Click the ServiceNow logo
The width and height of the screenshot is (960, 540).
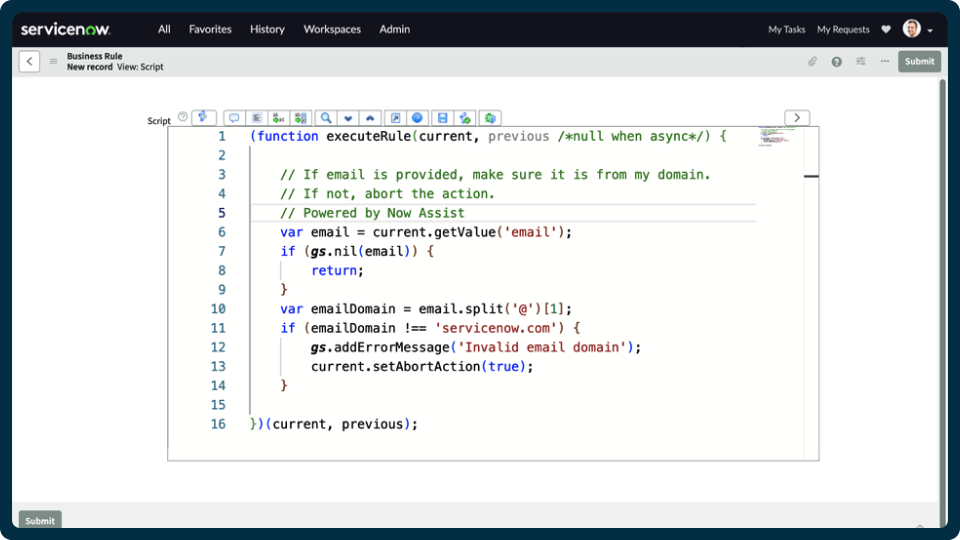[66, 29]
